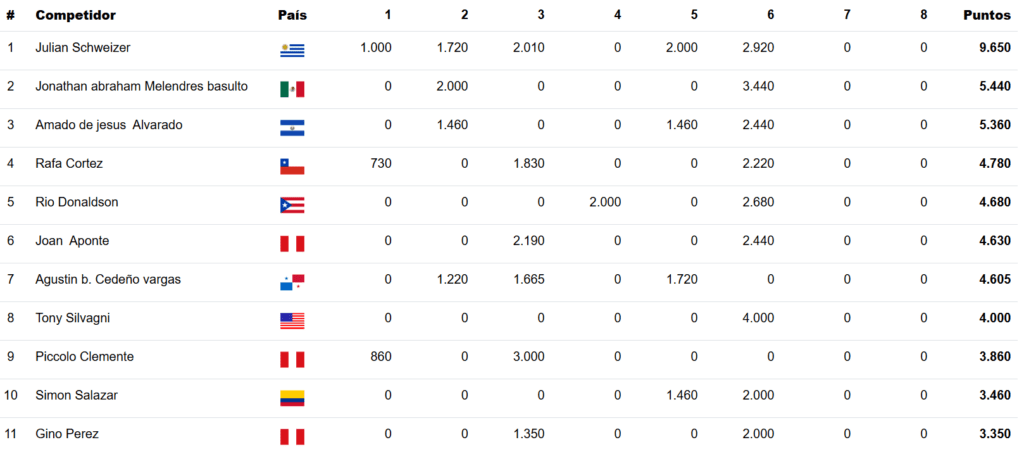Click the Mexico flag beside Jonathan Melendres

pyautogui.click(x=292, y=89)
